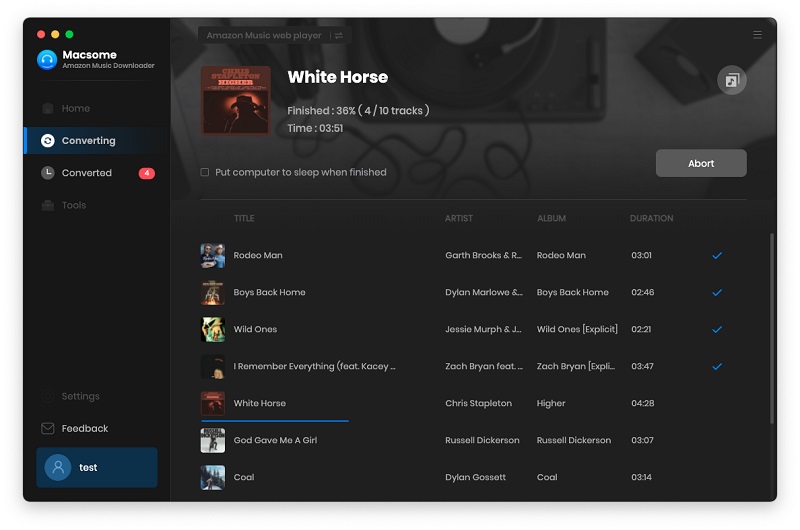Click the God Gave Me A Girl thumbnail
Image resolution: width=800 pixels, height=530 pixels.
213,440
